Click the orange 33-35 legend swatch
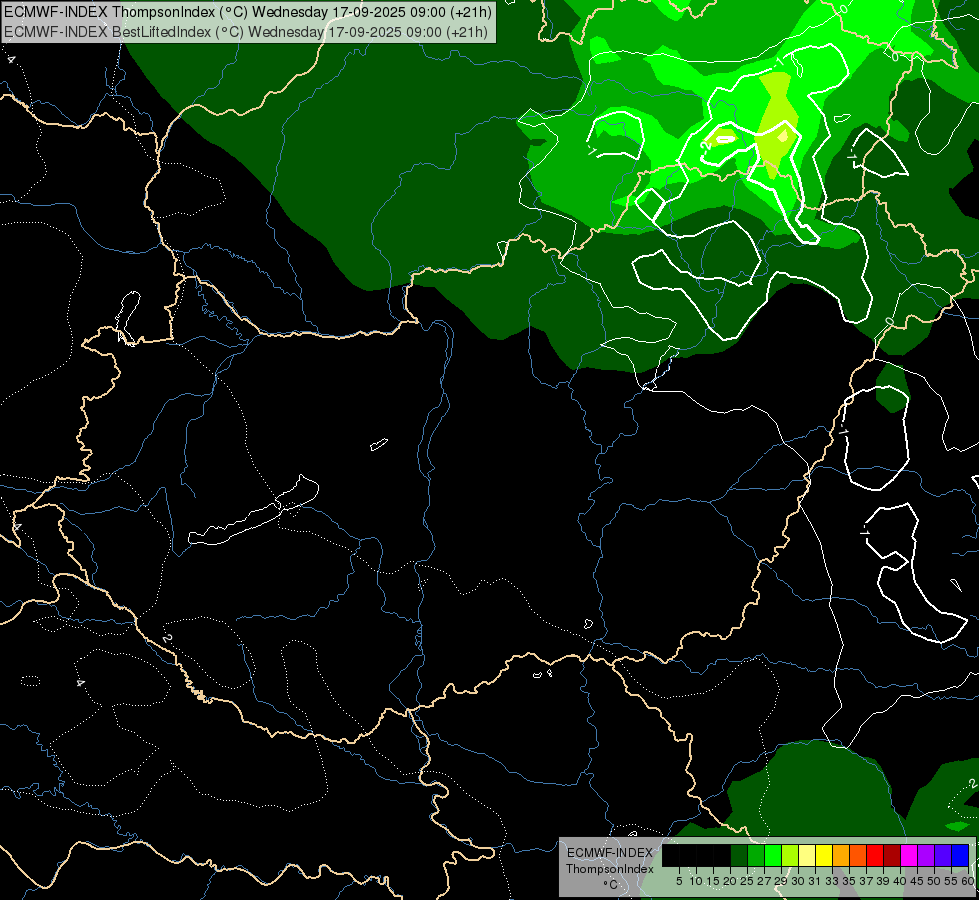Viewport: 979px width, 900px height. pos(840,855)
